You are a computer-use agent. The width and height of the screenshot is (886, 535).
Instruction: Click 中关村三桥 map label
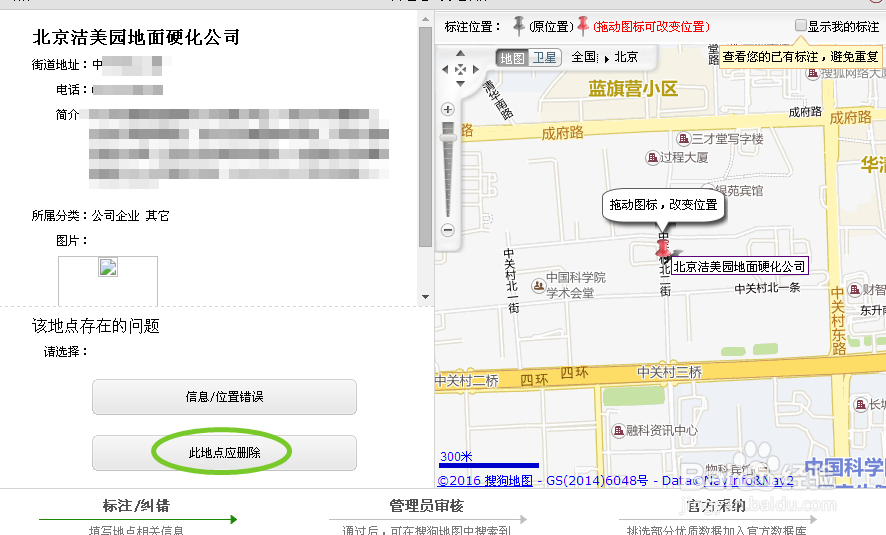click(x=670, y=372)
